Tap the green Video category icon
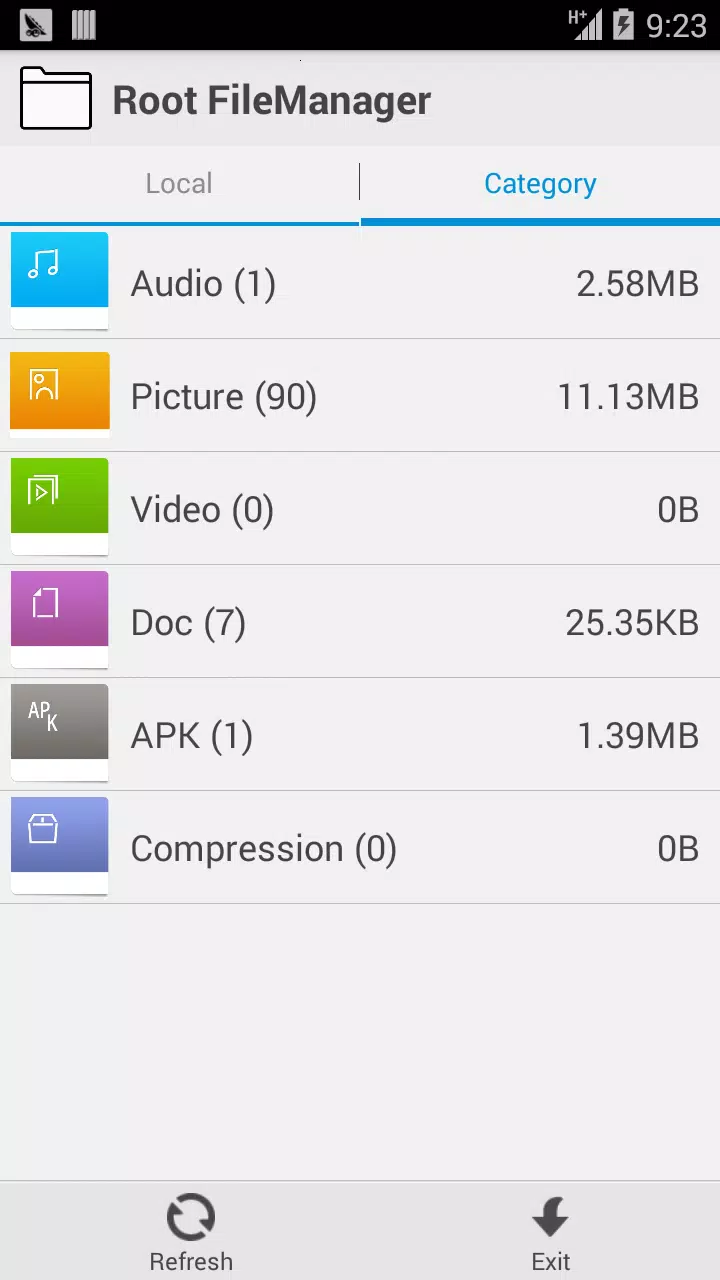The height and width of the screenshot is (1280, 720). point(59,507)
